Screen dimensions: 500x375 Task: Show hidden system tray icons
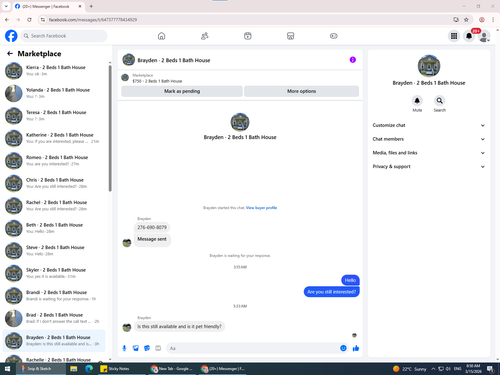433,369
